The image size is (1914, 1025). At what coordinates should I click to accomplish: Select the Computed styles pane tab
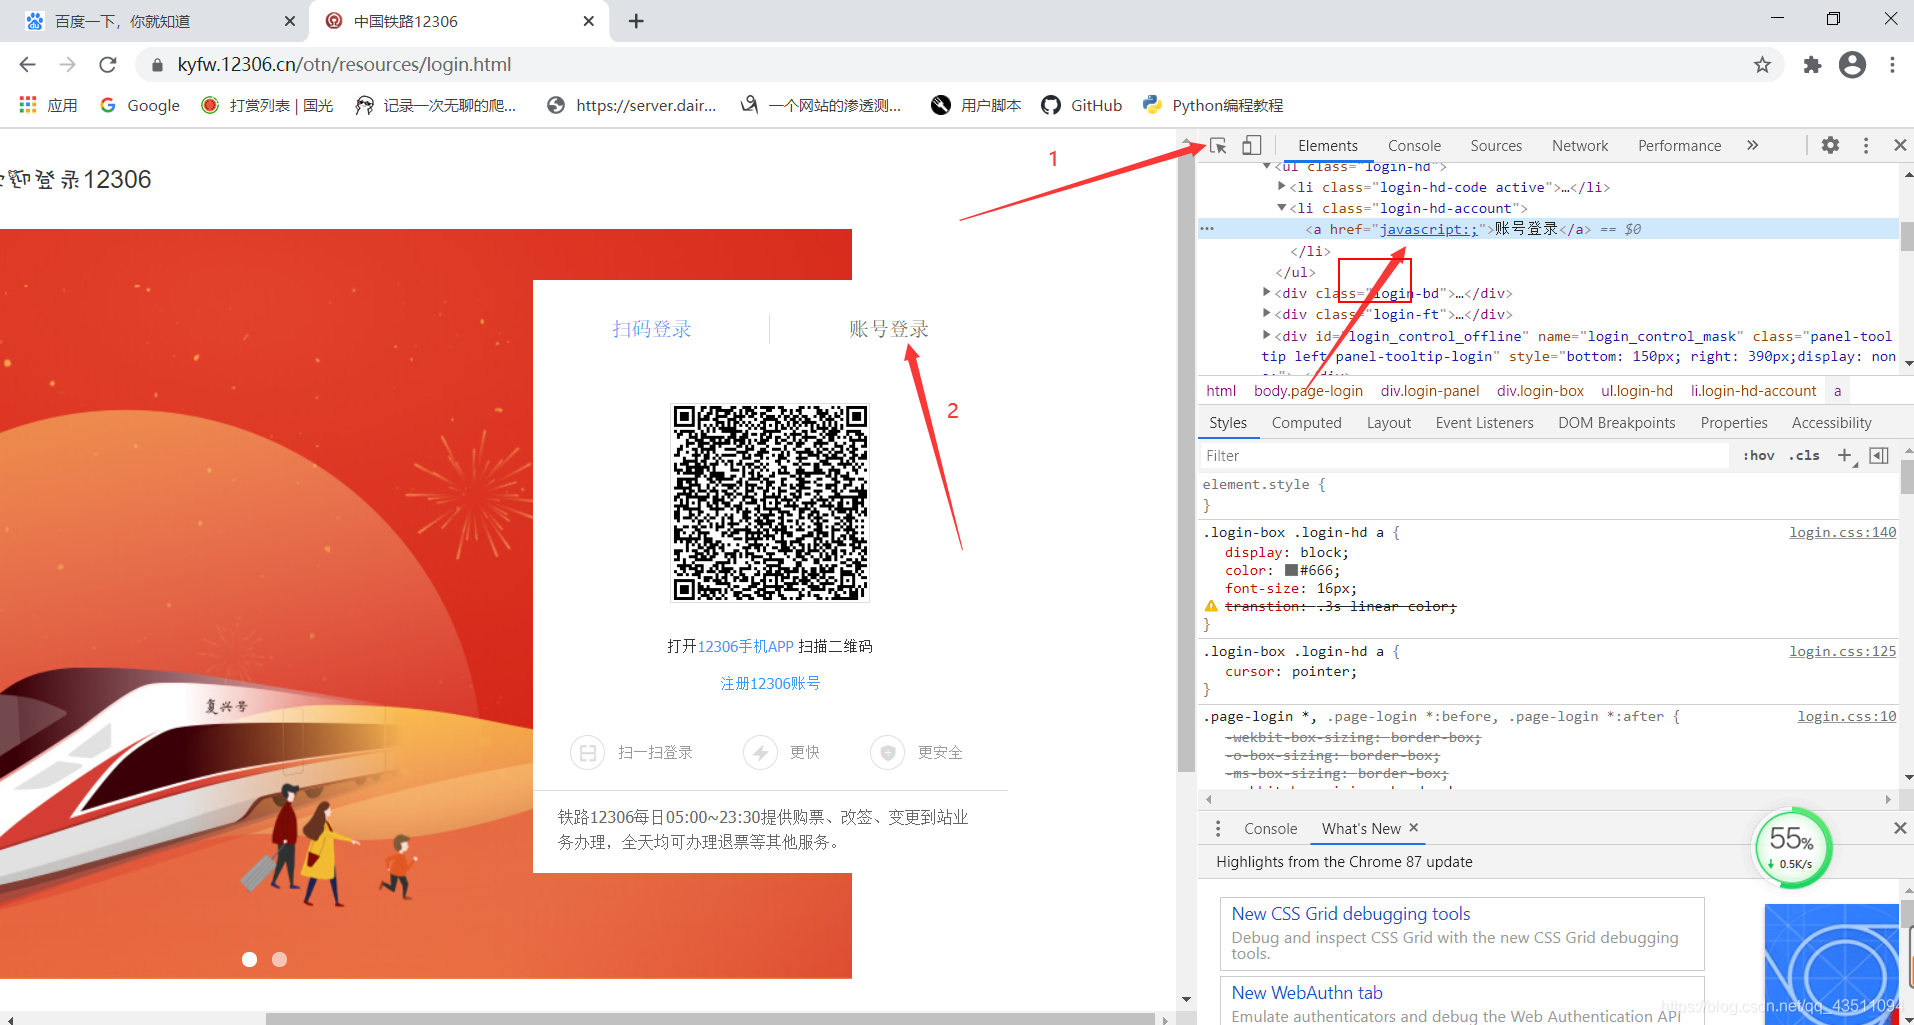pos(1306,423)
